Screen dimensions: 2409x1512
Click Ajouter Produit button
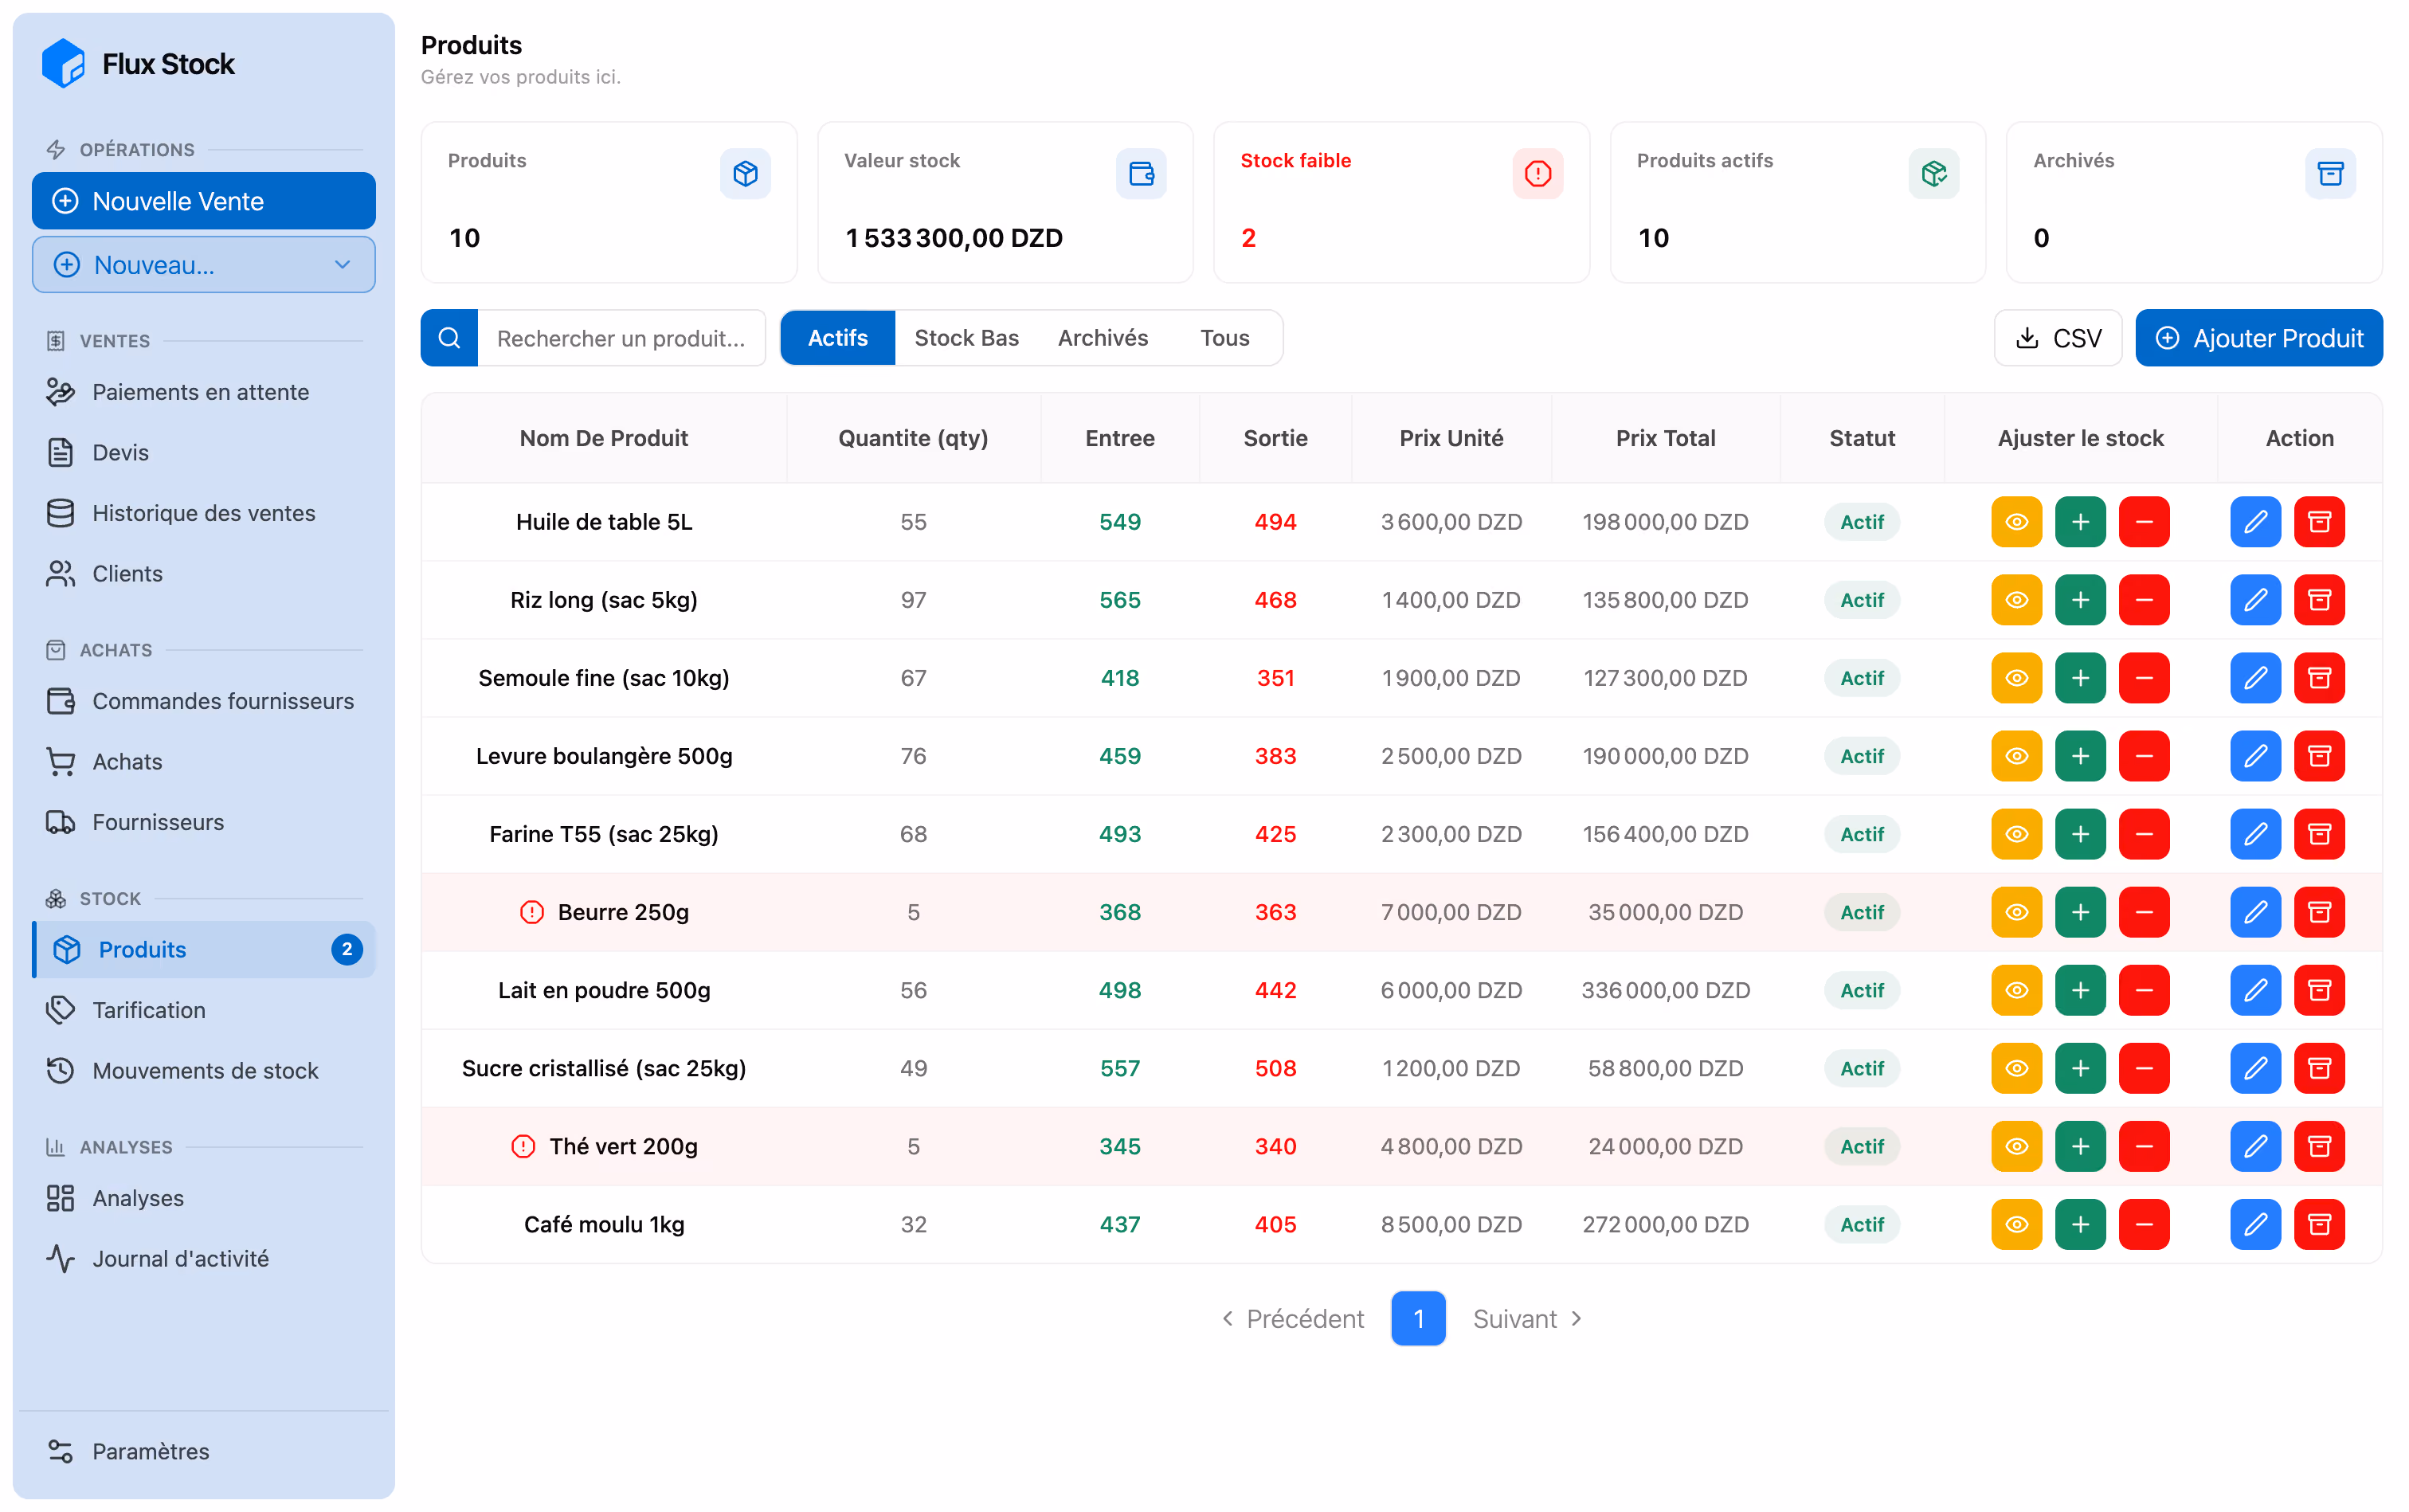2258,338
